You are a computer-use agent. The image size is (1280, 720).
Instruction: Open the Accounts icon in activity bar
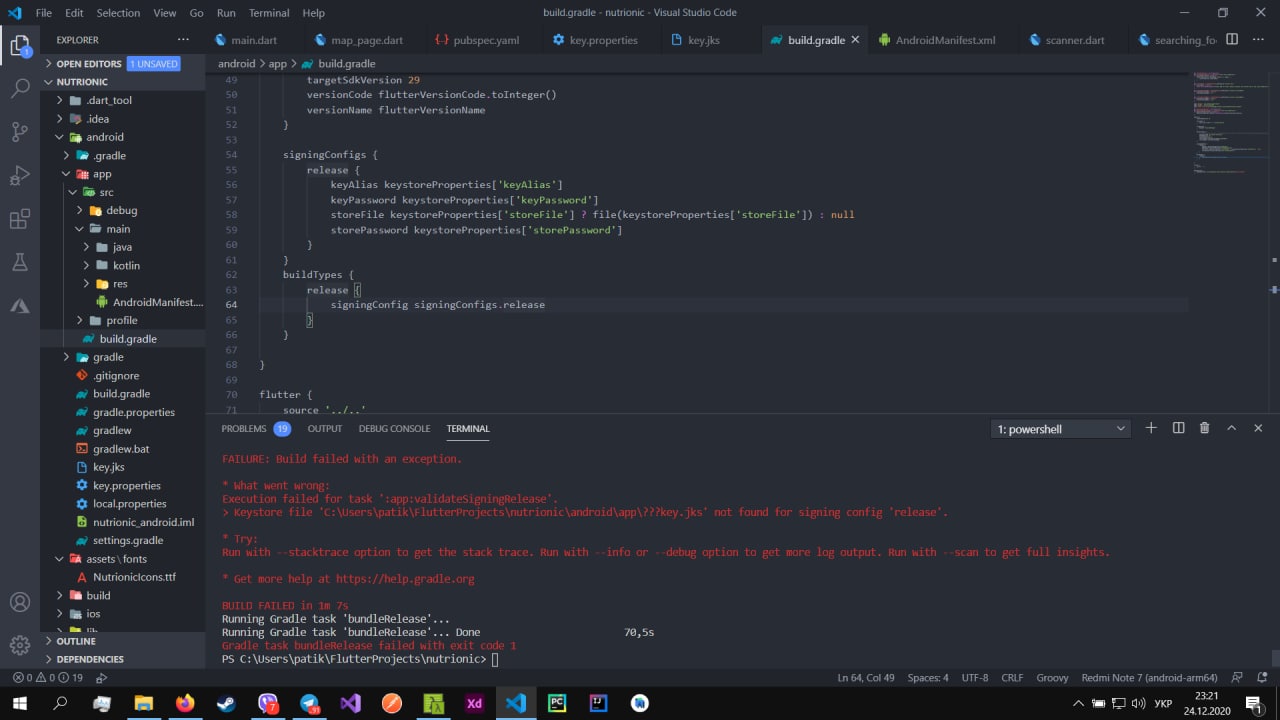pyautogui.click(x=20, y=602)
